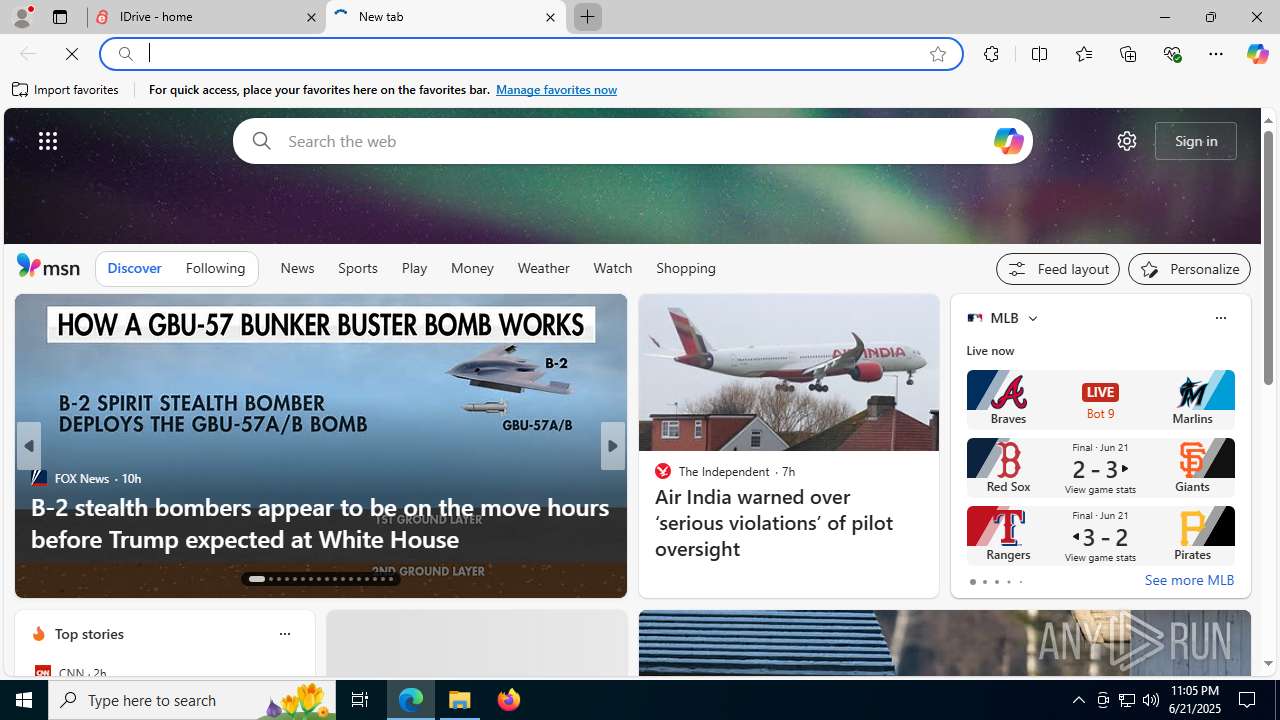Open the MSN apps grid launcher
1280x720 pixels.
(x=48, y=141)
